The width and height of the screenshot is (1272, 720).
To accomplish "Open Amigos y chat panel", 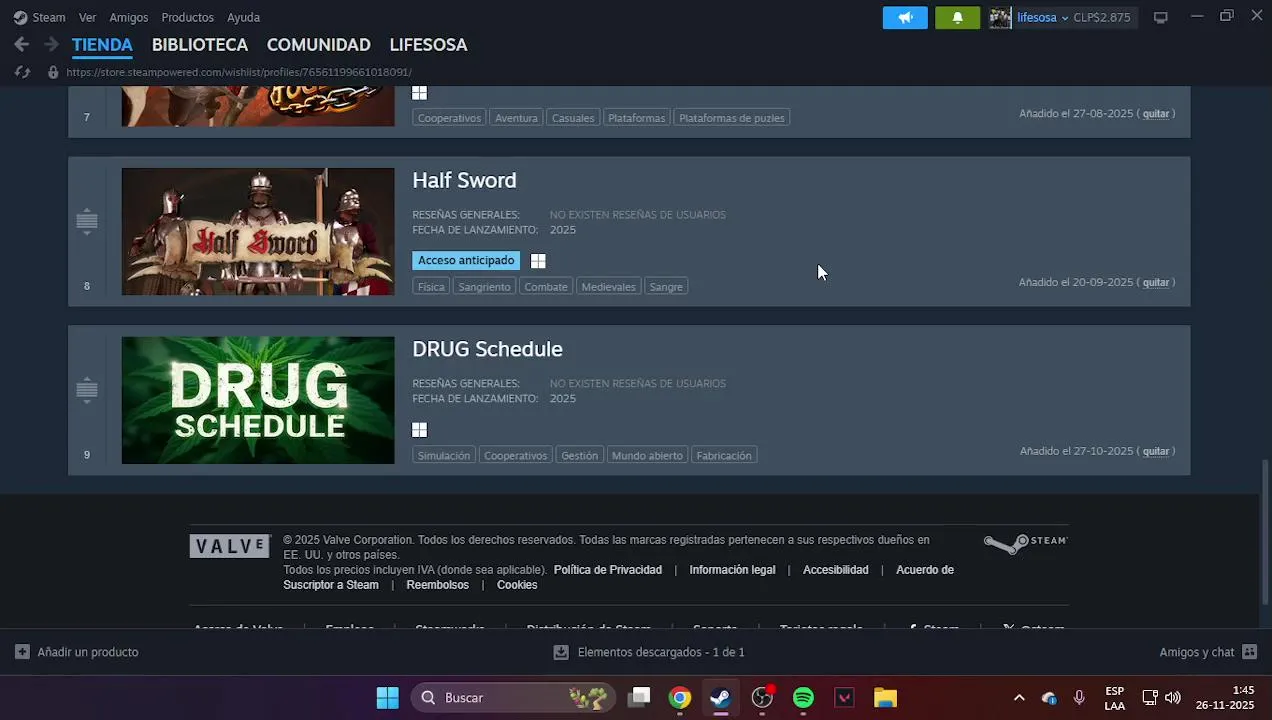I will pos(1208,652).
